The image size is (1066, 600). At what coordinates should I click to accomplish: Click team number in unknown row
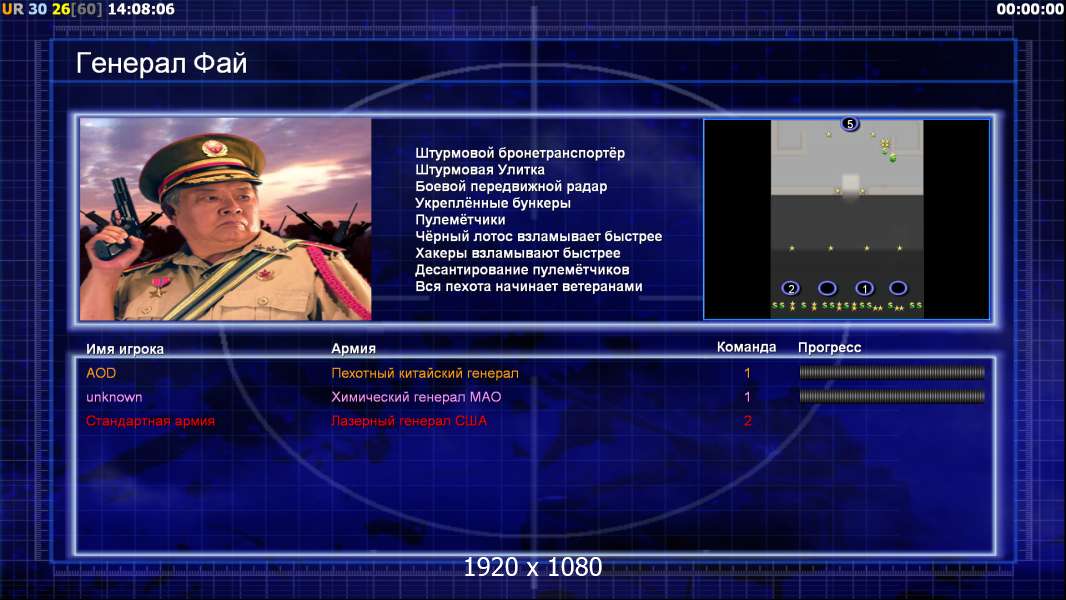pyautogui.click(x=747, y=397)
